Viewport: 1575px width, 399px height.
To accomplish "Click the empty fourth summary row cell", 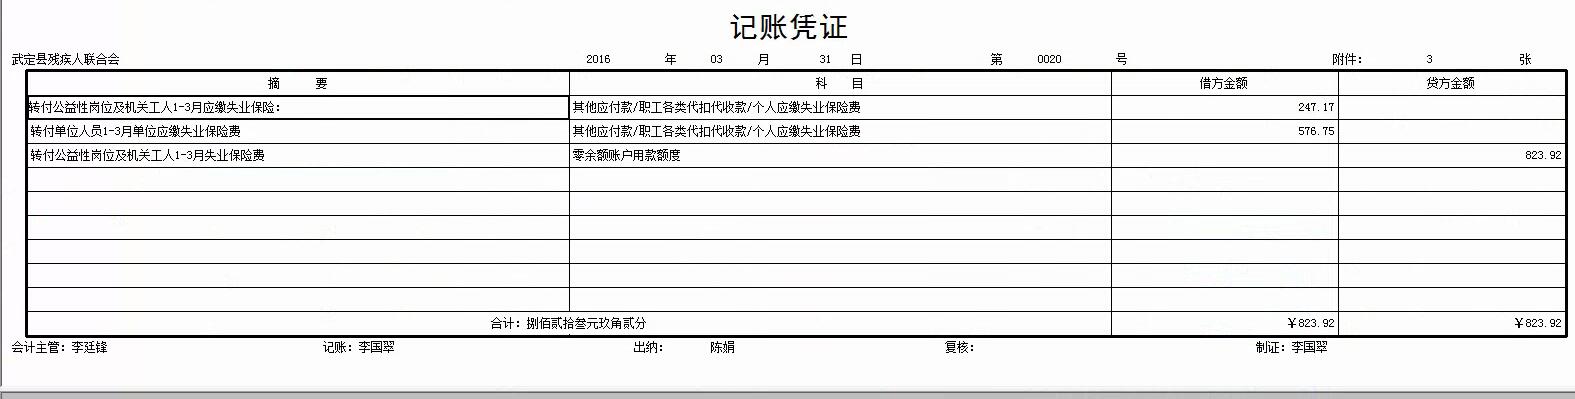I will coord(298,179).
